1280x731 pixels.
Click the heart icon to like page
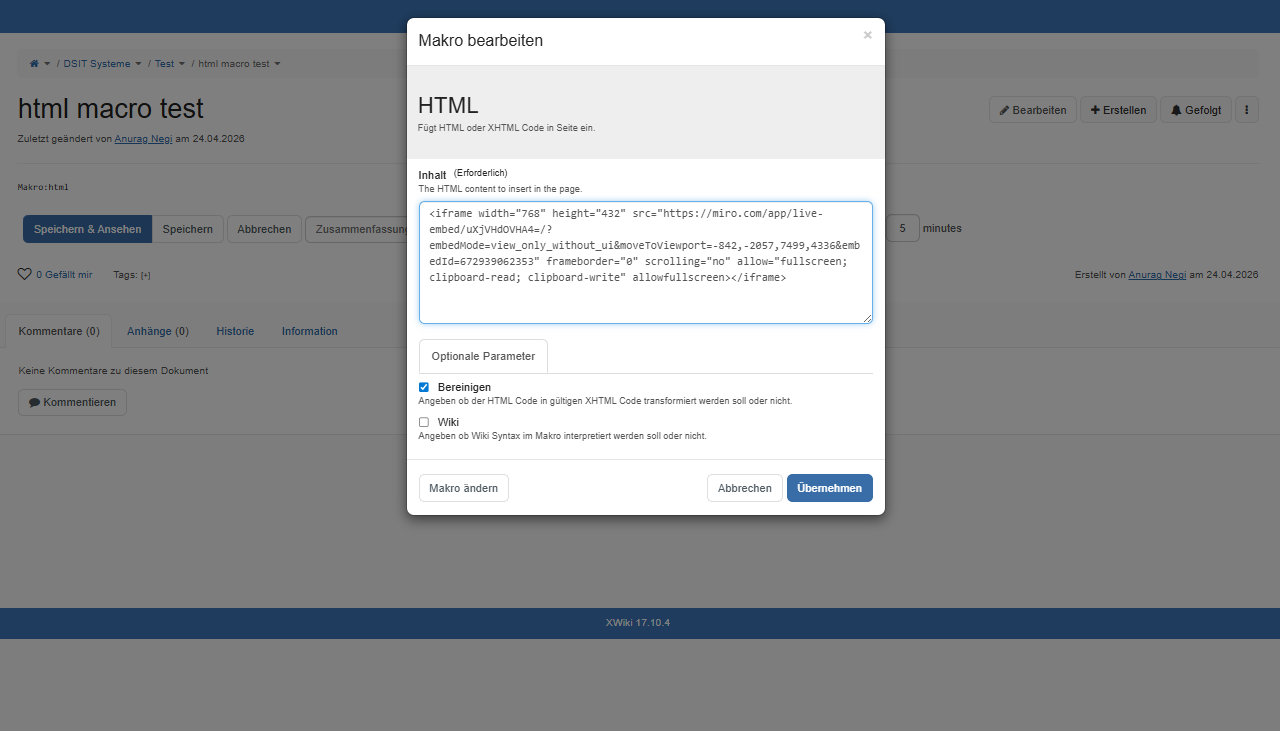(25, 274)
